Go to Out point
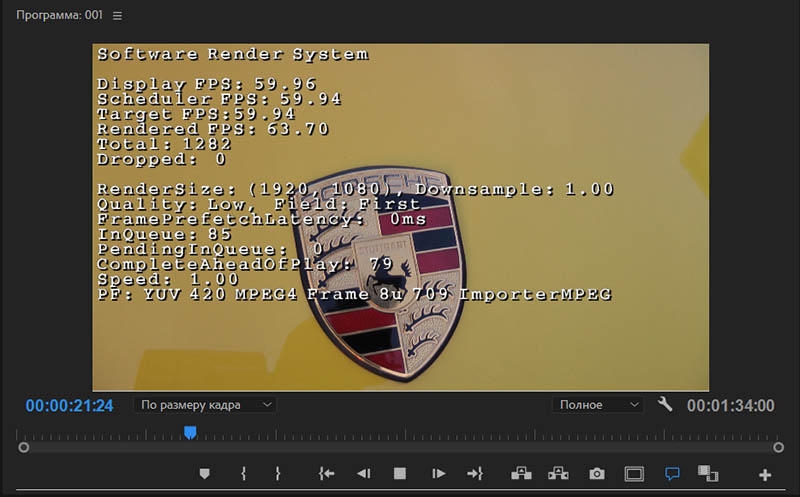Screen dimensions: 800x497 pyautogui.click(x=474, y=474)
